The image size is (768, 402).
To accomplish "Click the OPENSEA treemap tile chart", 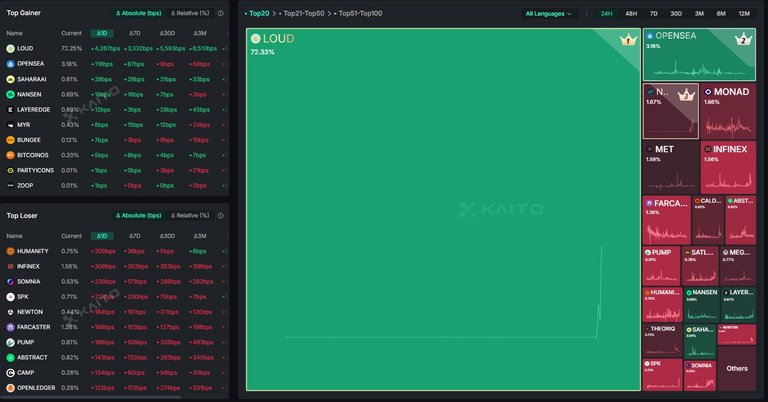I will [699, 69].
